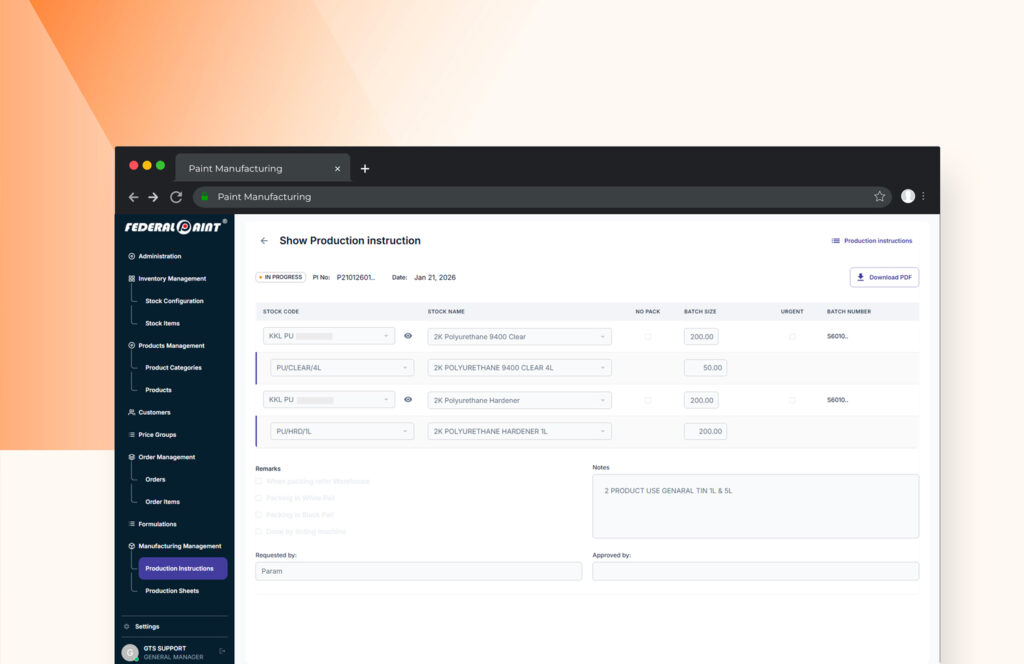This screenshot has width=1024, height=664.
Task: Click the Approved by input field
Action: pos(755,571)
